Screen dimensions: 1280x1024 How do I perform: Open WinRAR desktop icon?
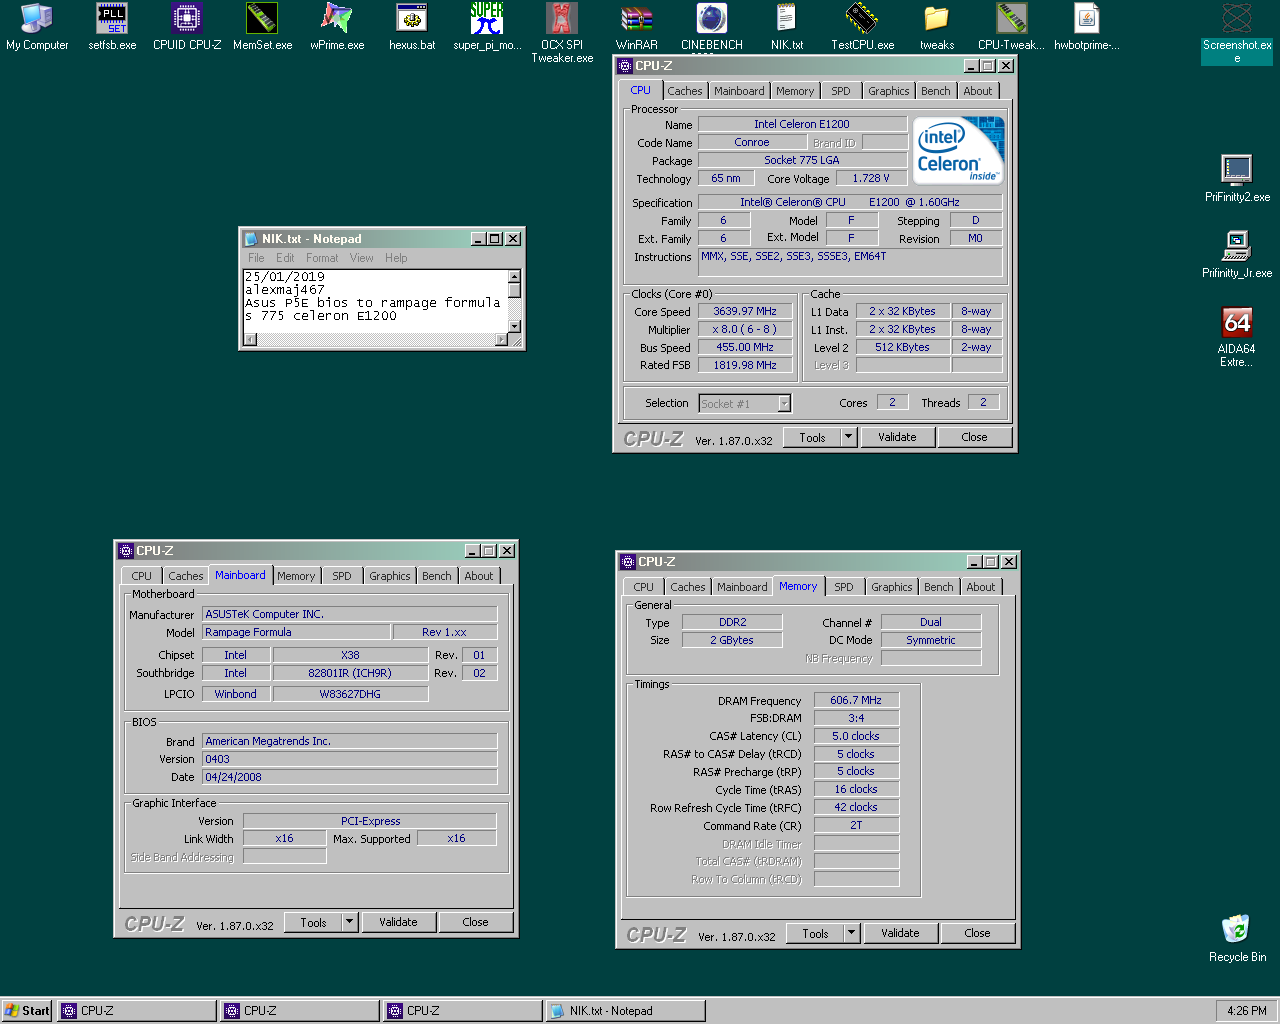pos(637,27)
